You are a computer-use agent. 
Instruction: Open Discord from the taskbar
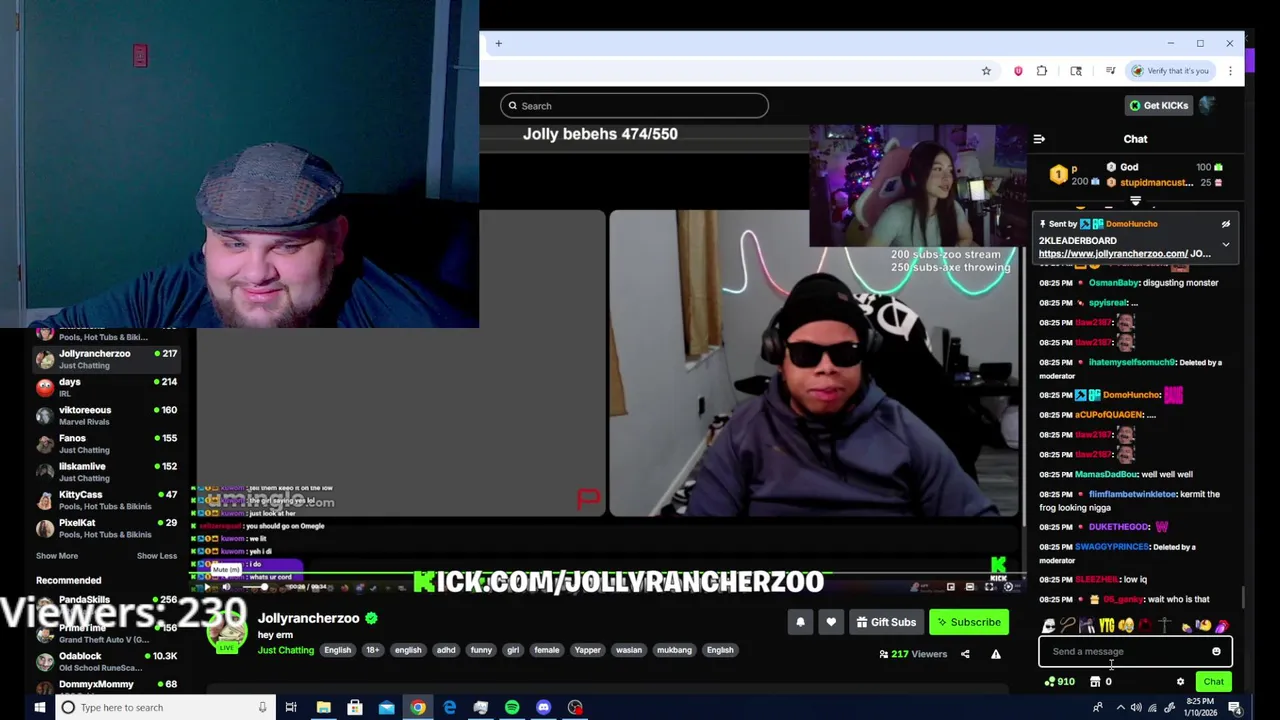(543, 708)
